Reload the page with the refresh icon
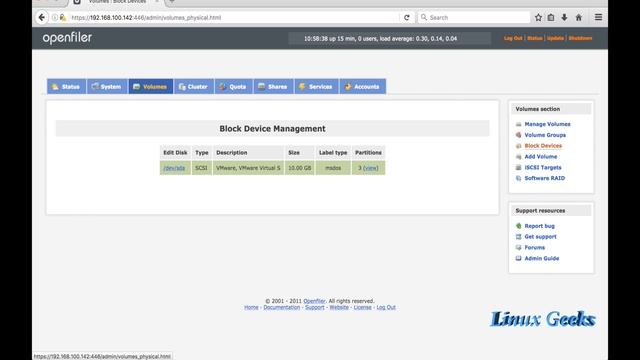 coord(407,18)
